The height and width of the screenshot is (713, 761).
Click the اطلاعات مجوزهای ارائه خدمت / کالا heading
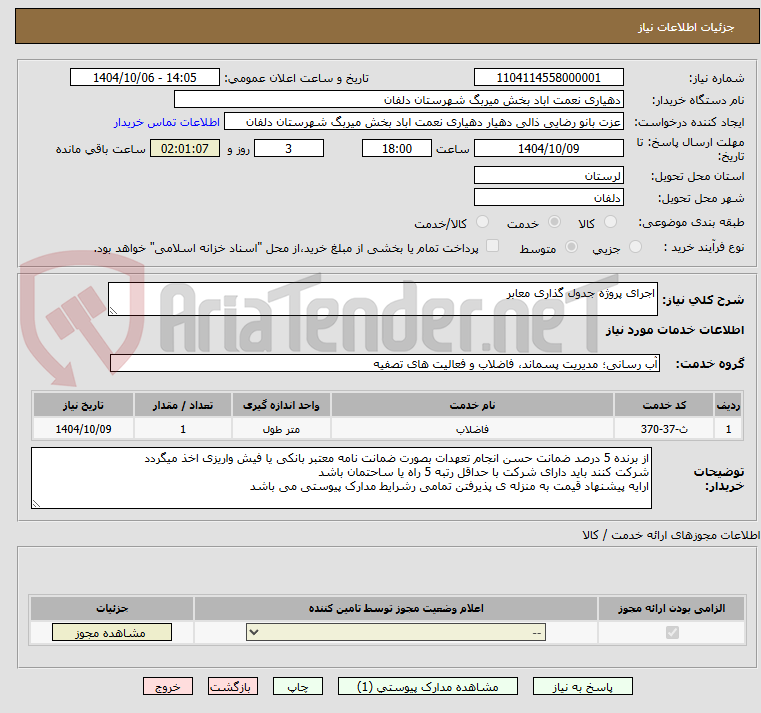[671, 535]
